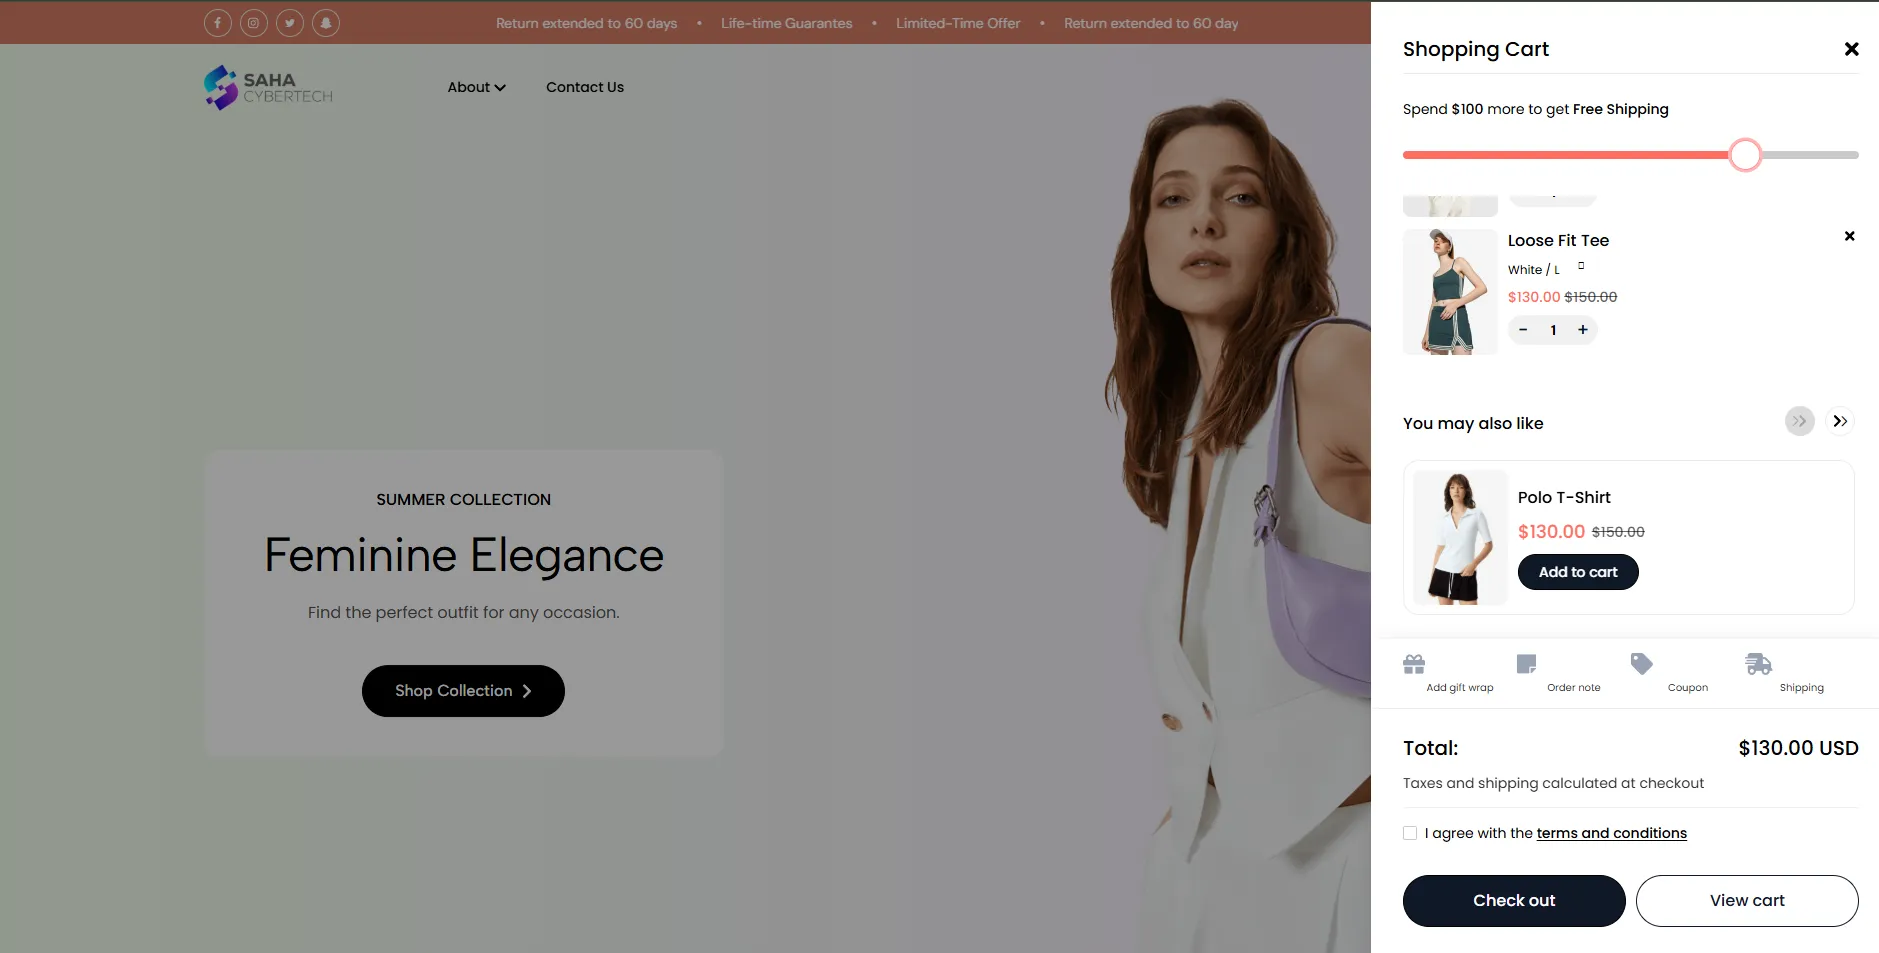1879x953 pixels.
Task: Click the Shipping estimate icon
Action: coord(1758,663)
